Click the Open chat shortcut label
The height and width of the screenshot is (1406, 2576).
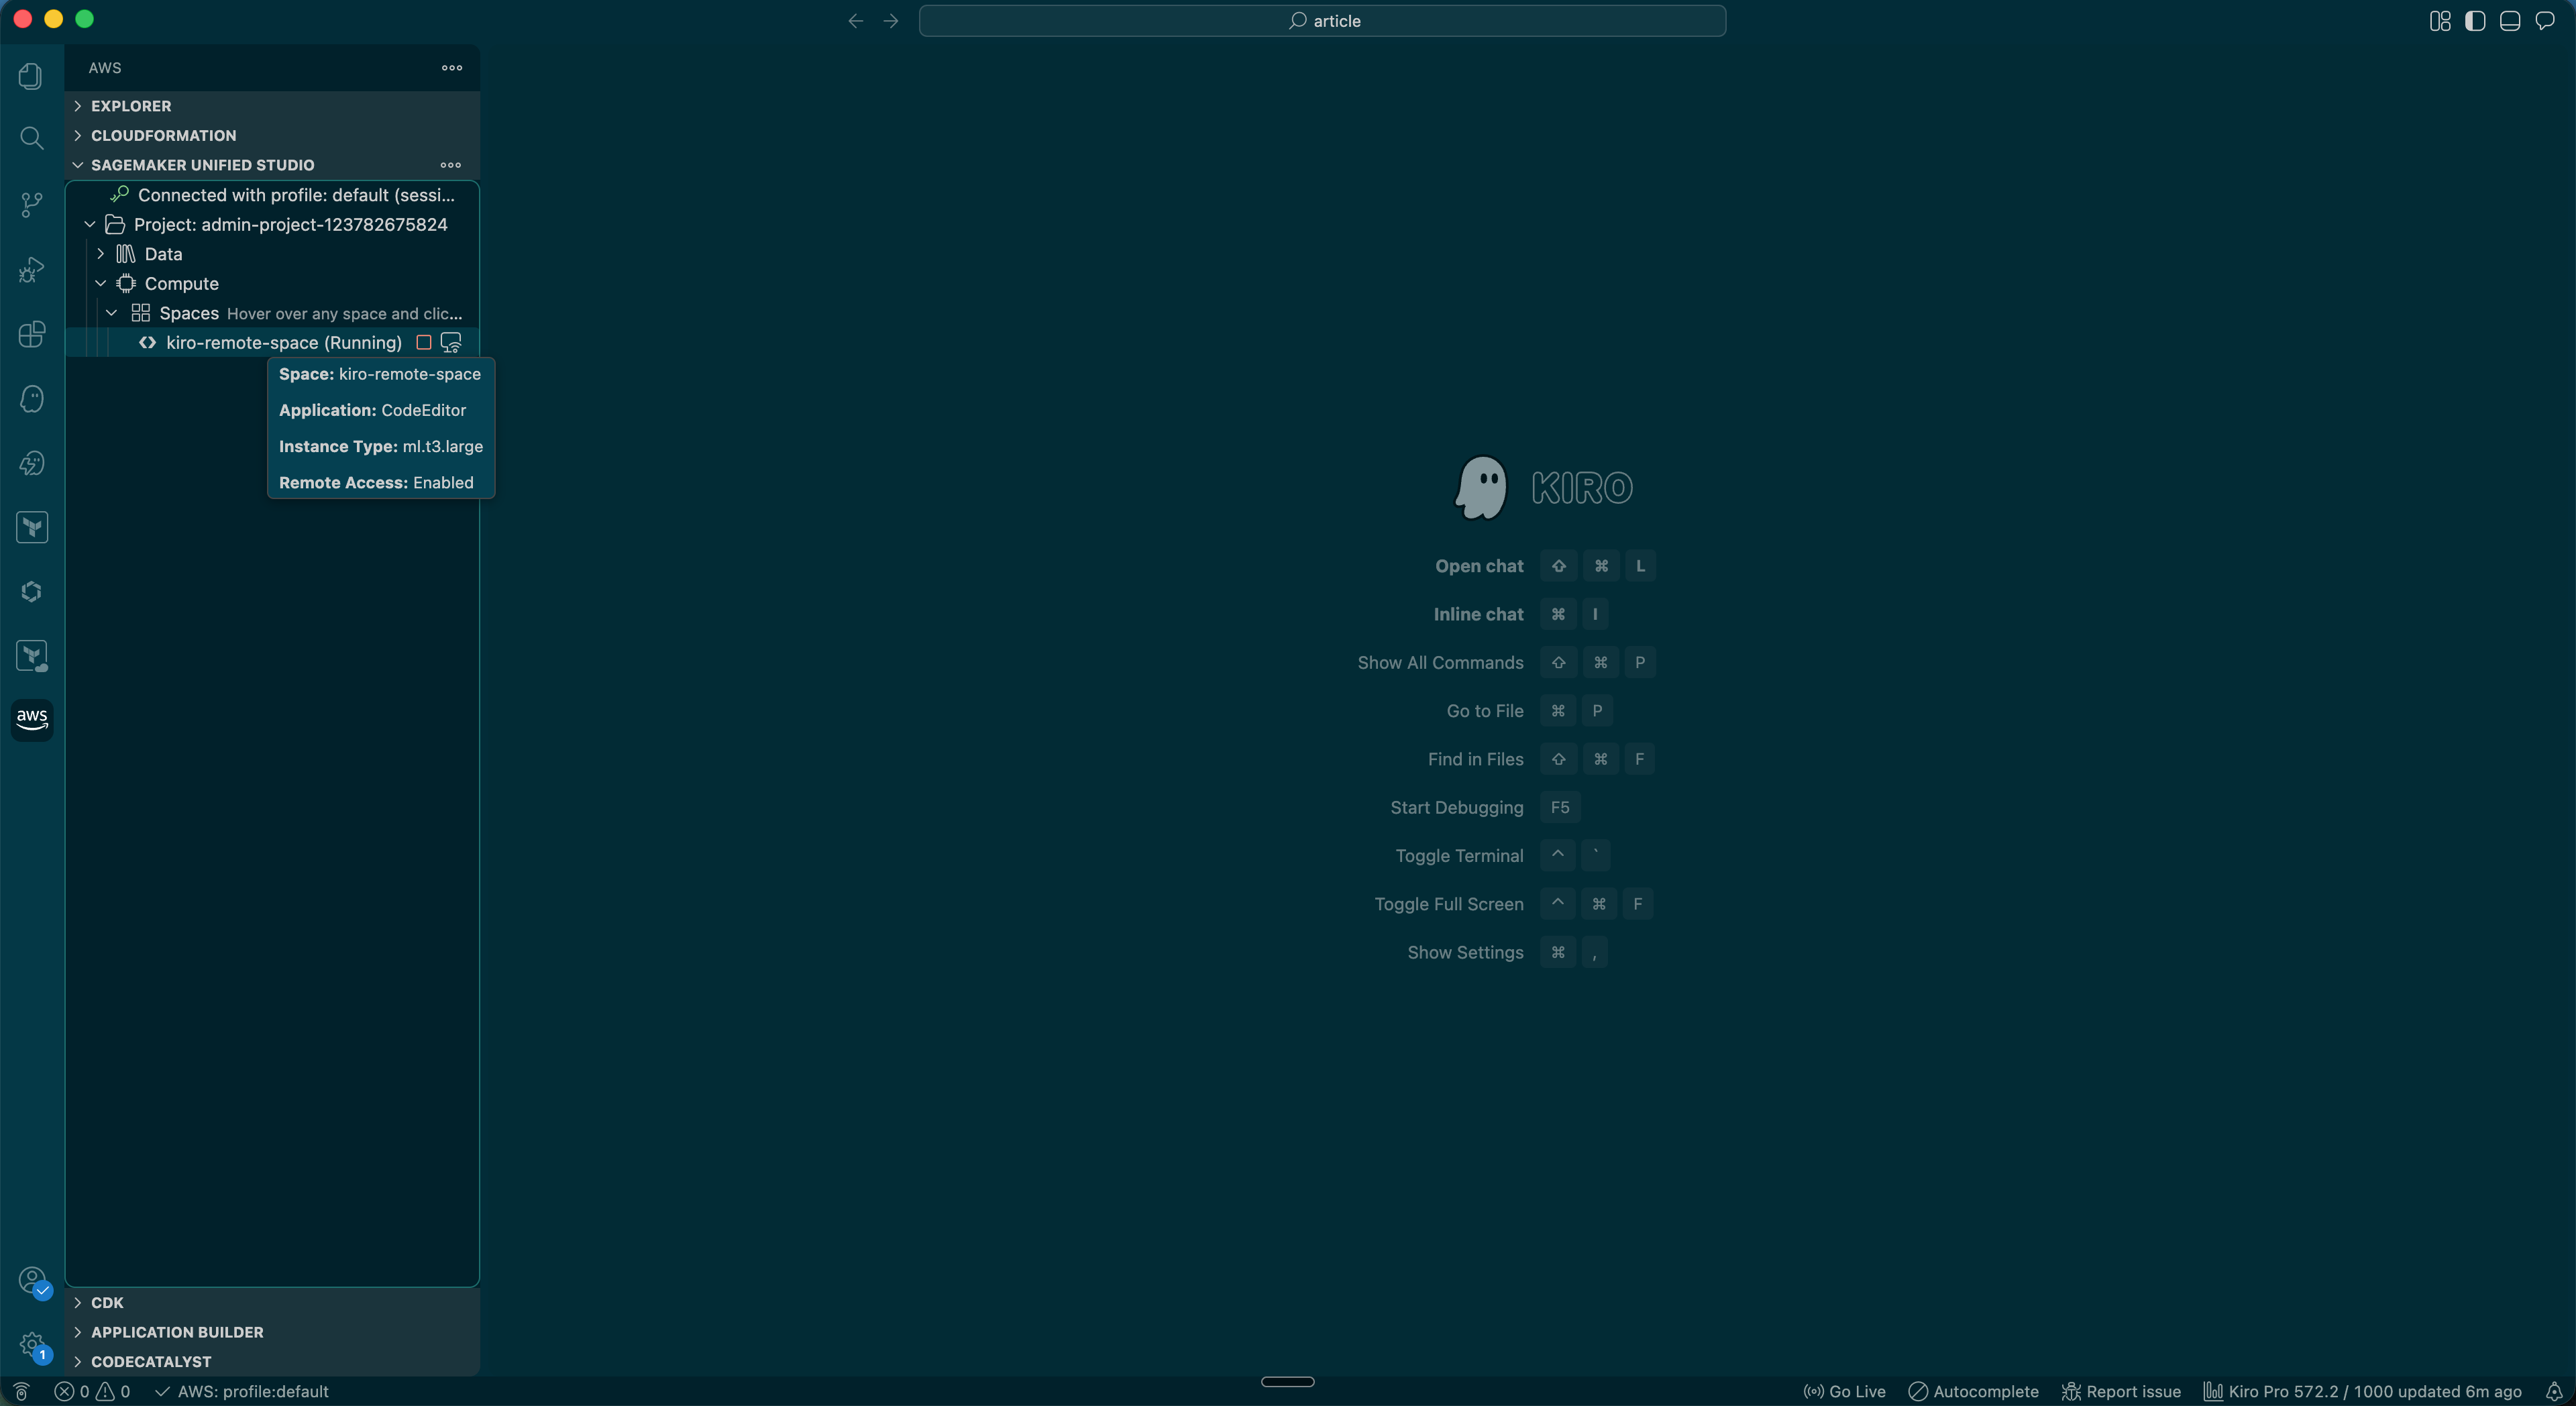pos(1479,566)
